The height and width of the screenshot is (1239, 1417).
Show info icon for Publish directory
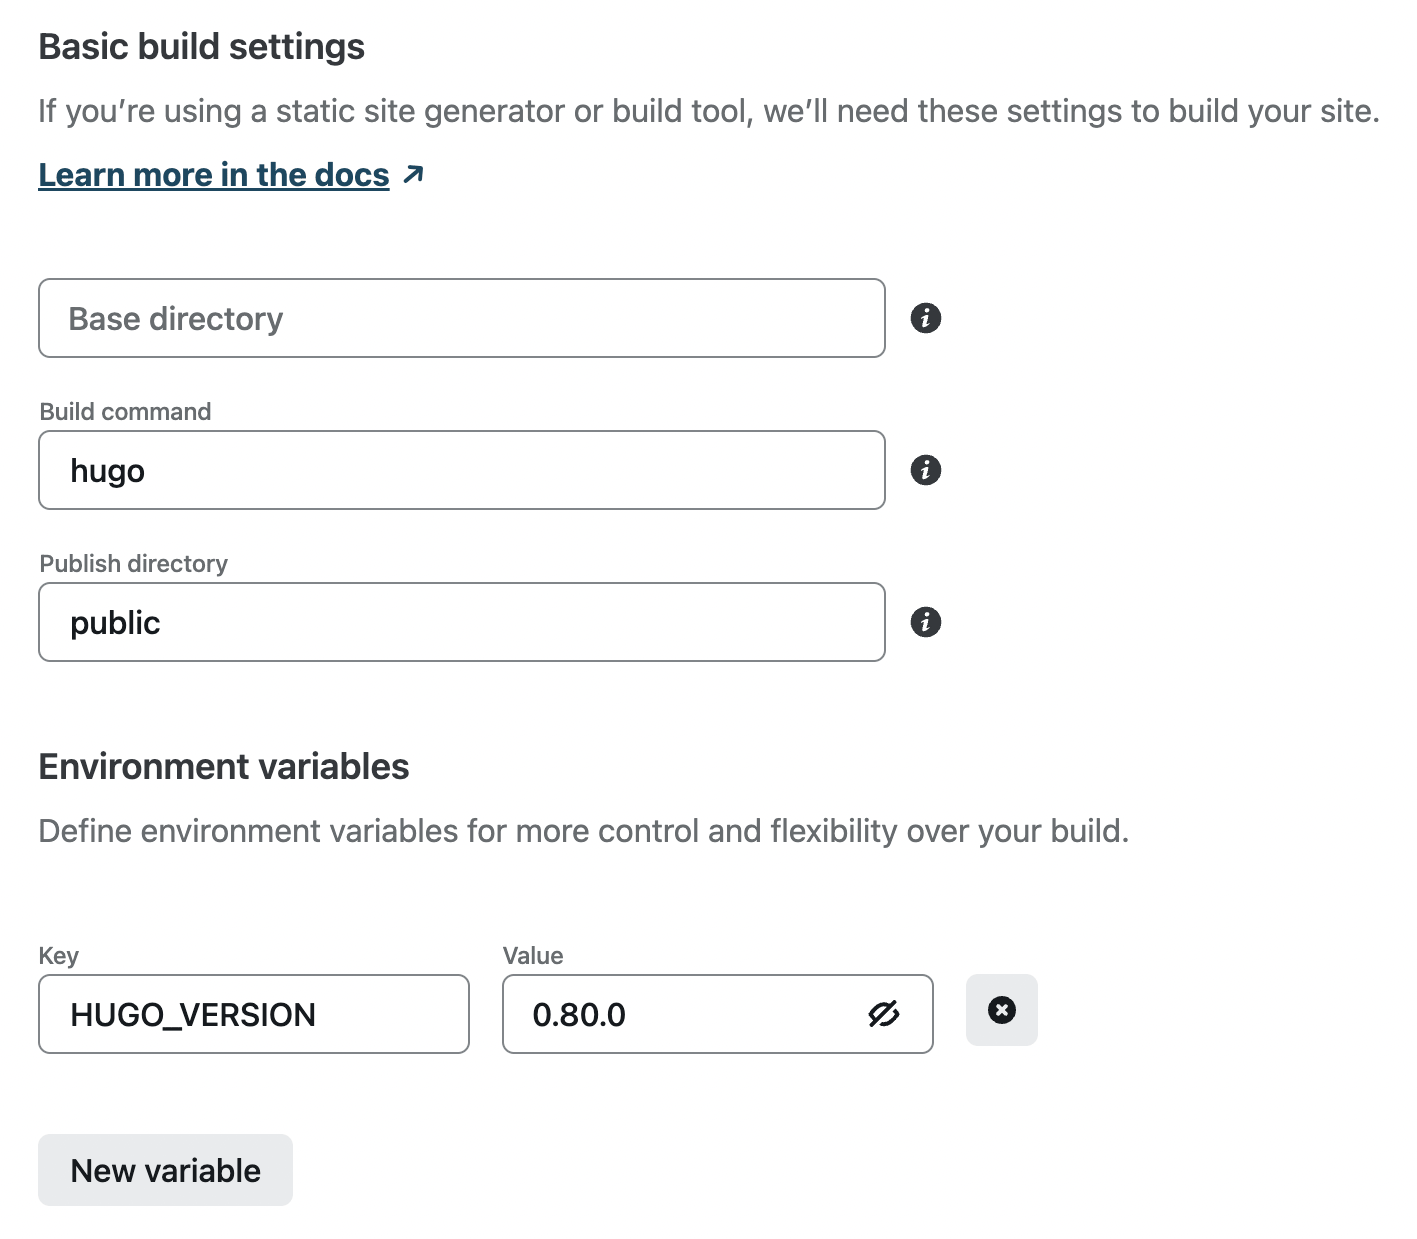pyautogui.click(x=926, y=622)
